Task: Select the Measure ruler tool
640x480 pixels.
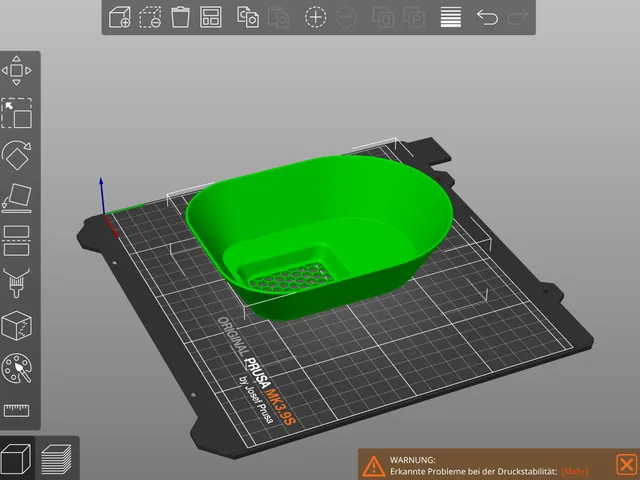Action: click(16, 410)
